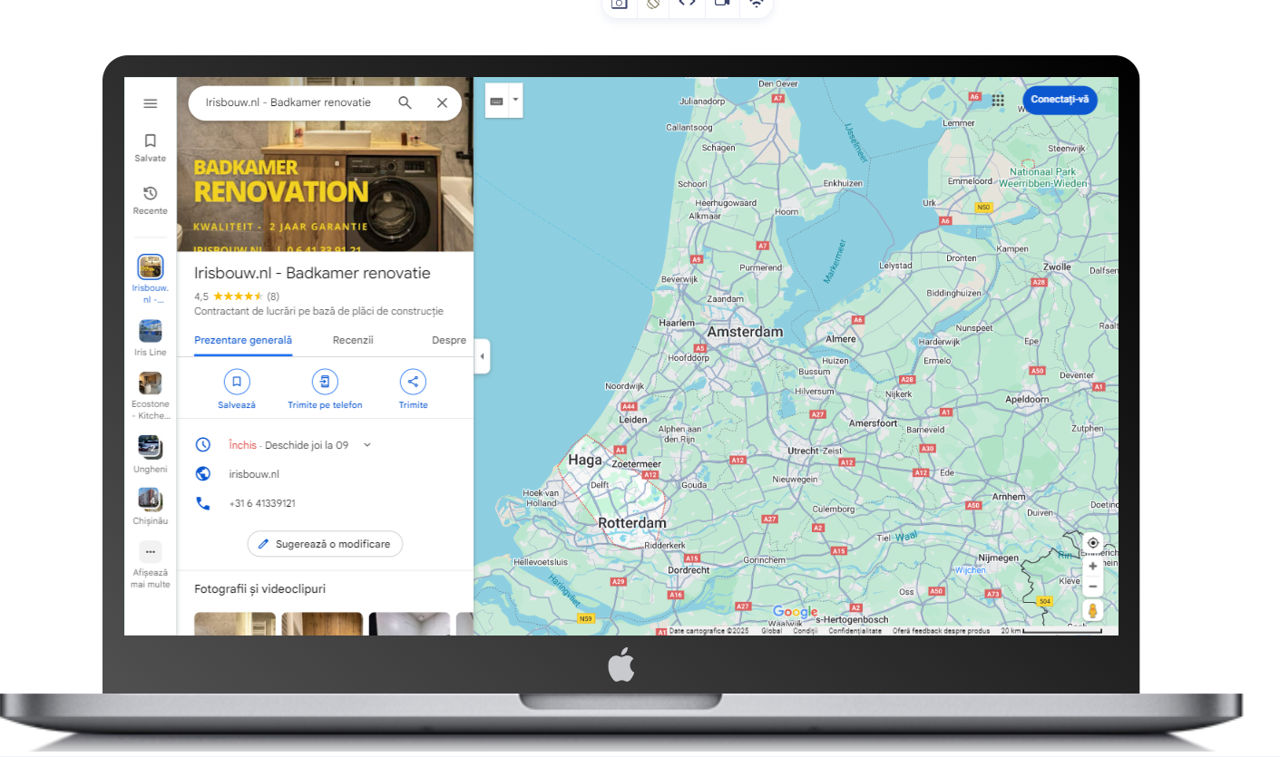Screen dimensions: 1280x757
Task: Switch to the Despre tab
Action: (x=449, y=340)
